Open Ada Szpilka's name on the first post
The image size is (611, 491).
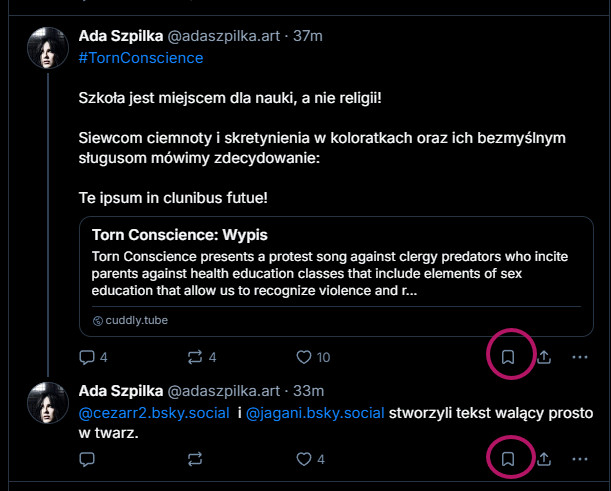[x=119, y=36]
